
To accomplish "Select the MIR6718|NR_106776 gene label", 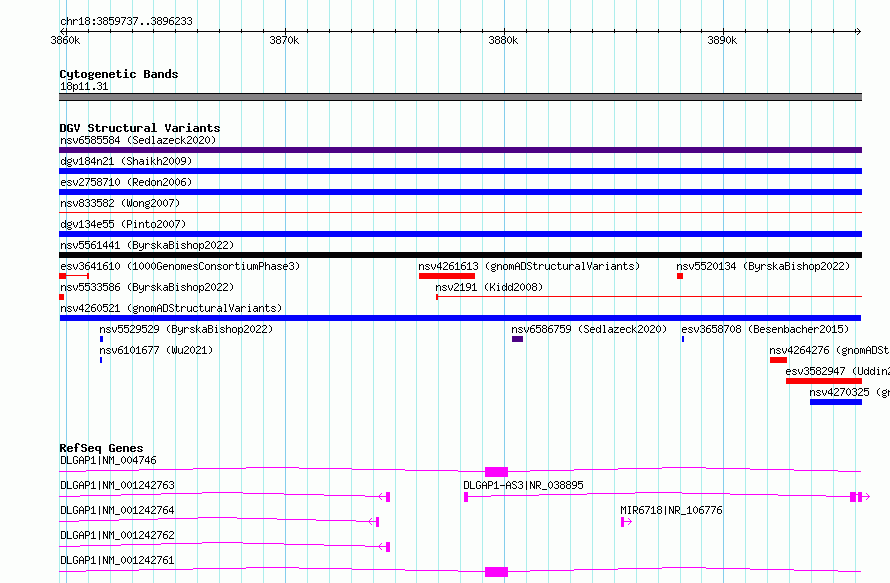I will coord(671,510).
